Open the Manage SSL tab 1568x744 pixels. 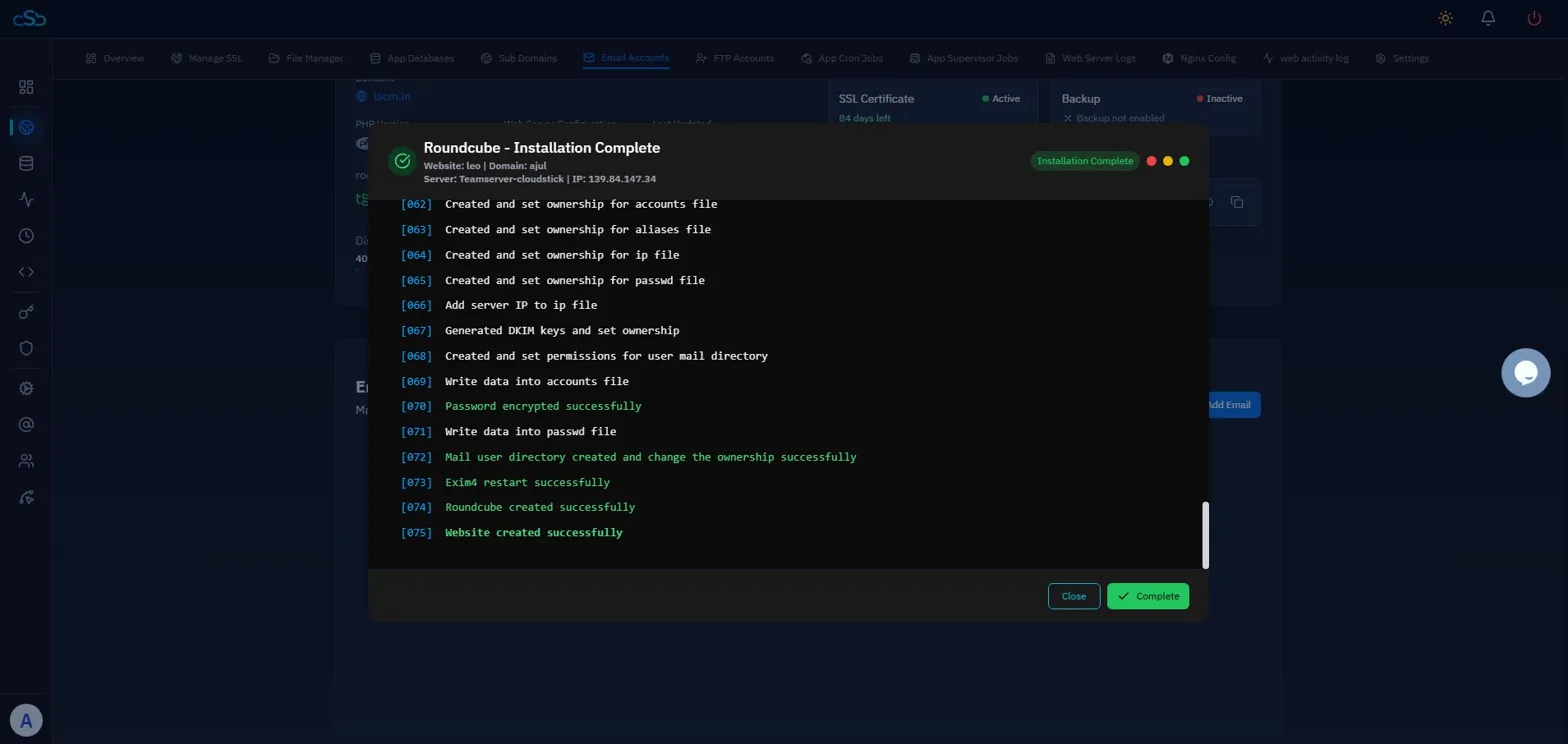coord(206,58)
